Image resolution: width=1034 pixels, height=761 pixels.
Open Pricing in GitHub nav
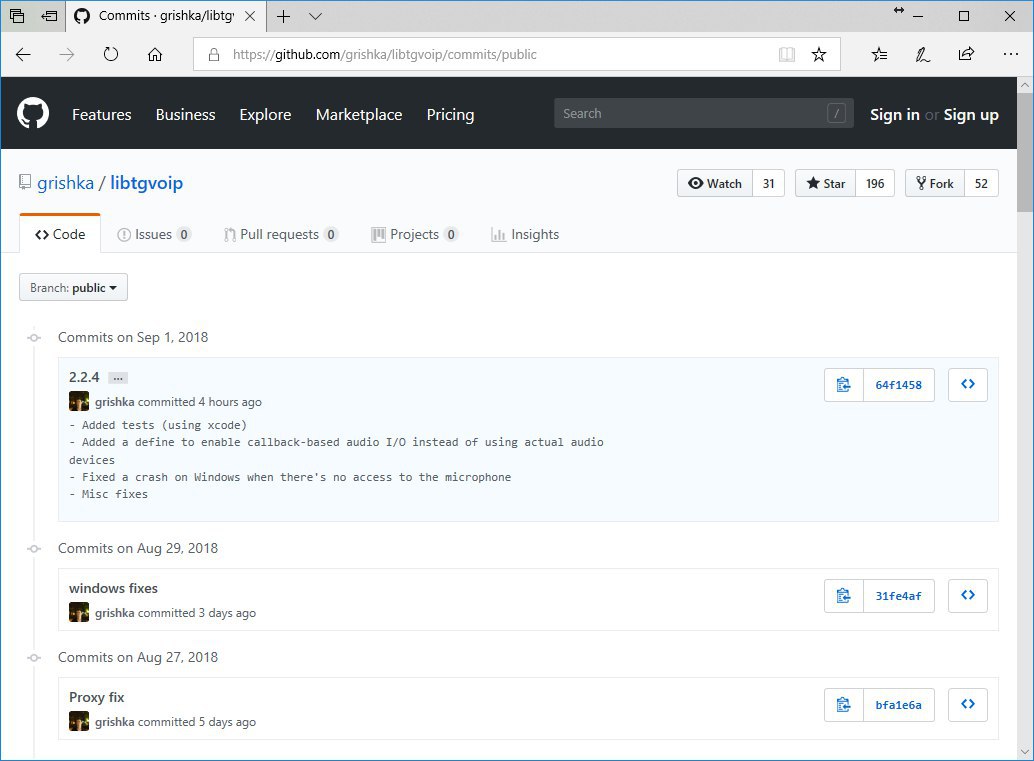450,114
